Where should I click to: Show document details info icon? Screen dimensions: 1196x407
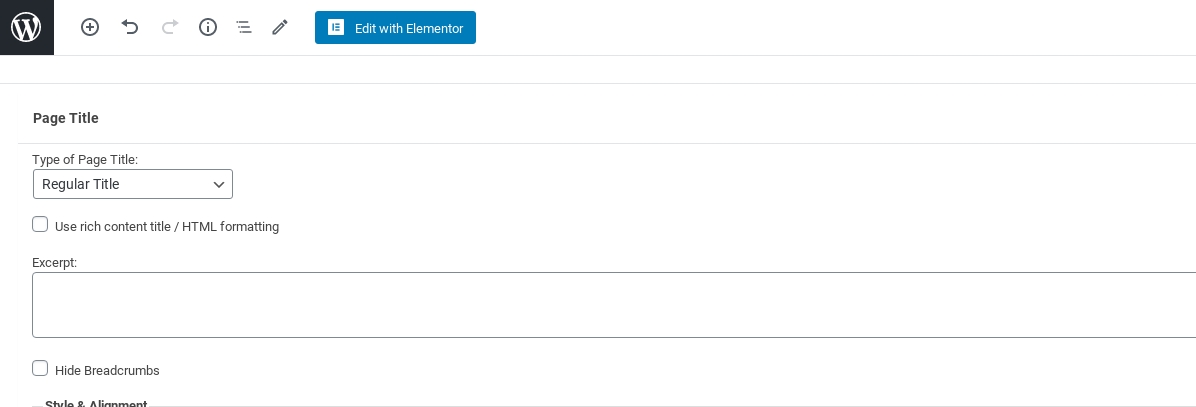click(208, 28)
